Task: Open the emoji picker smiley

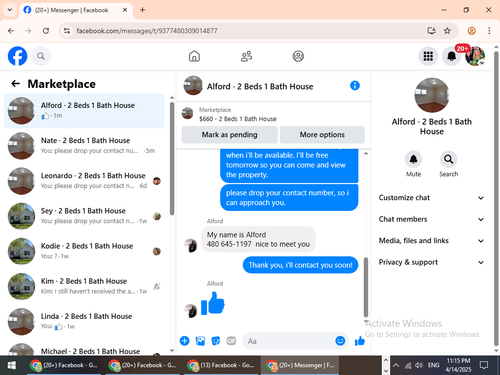Action: 340,341
